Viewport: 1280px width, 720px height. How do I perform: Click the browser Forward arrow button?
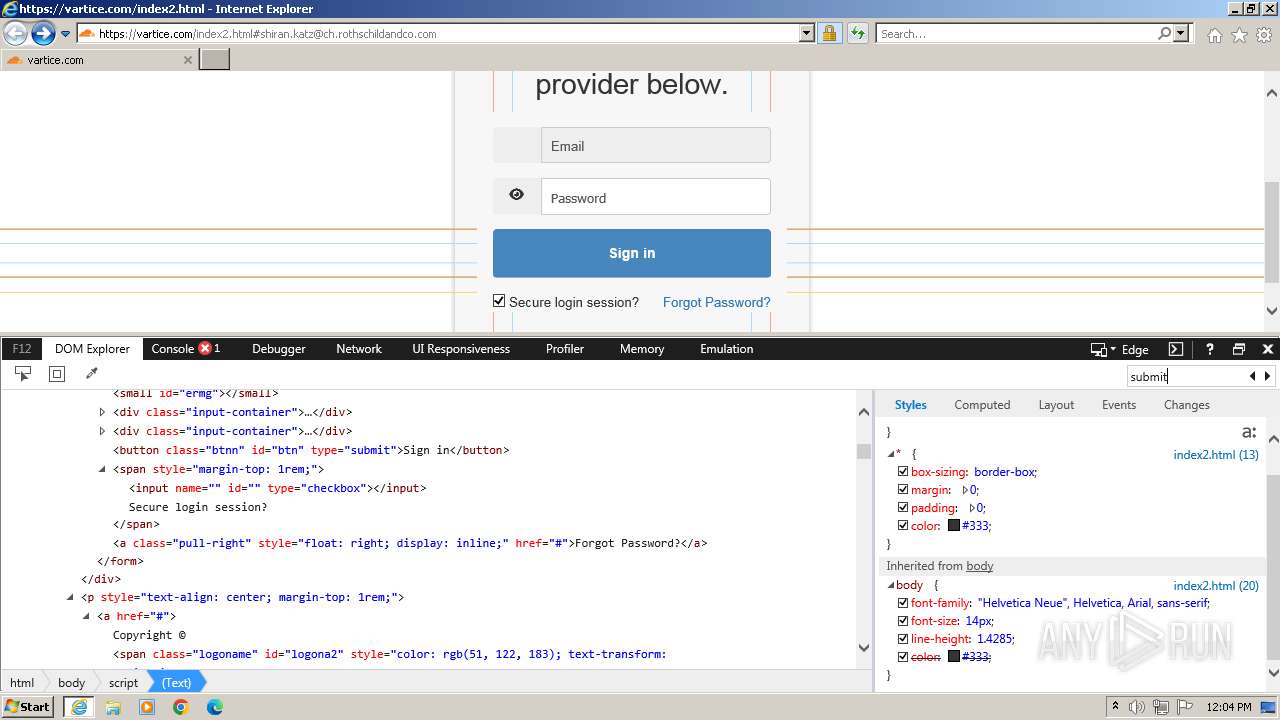[43, 34]
